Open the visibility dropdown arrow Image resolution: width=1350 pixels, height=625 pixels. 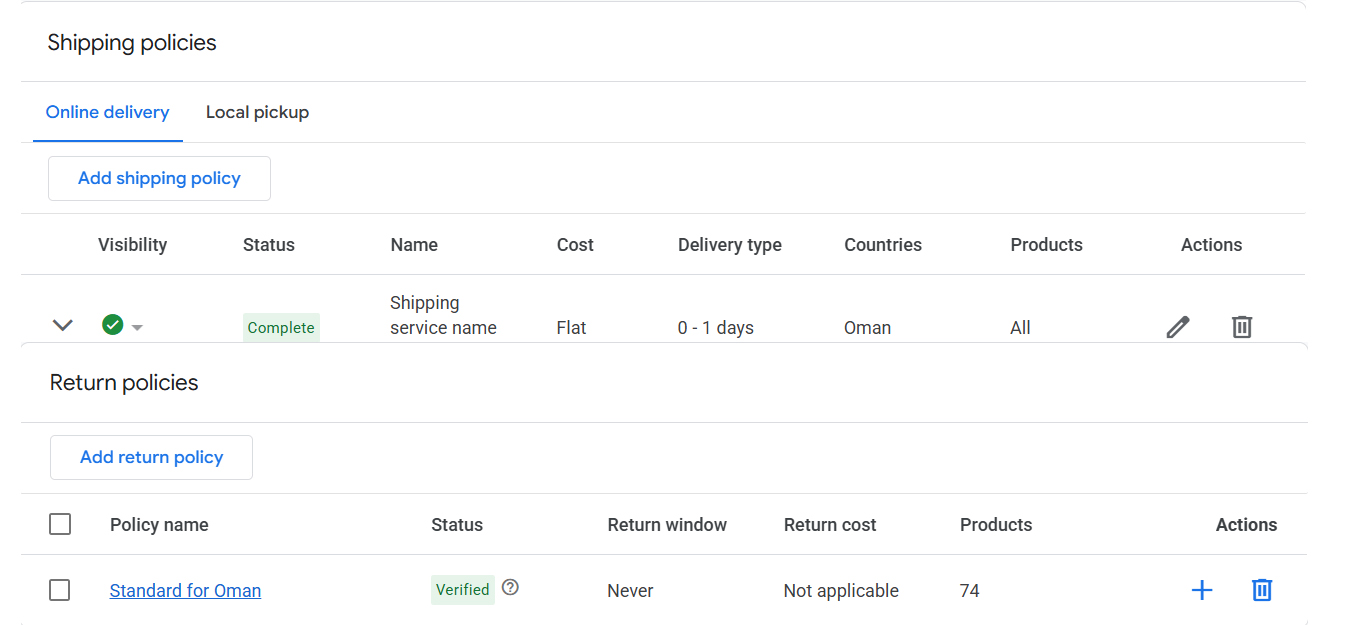point(138,328)
